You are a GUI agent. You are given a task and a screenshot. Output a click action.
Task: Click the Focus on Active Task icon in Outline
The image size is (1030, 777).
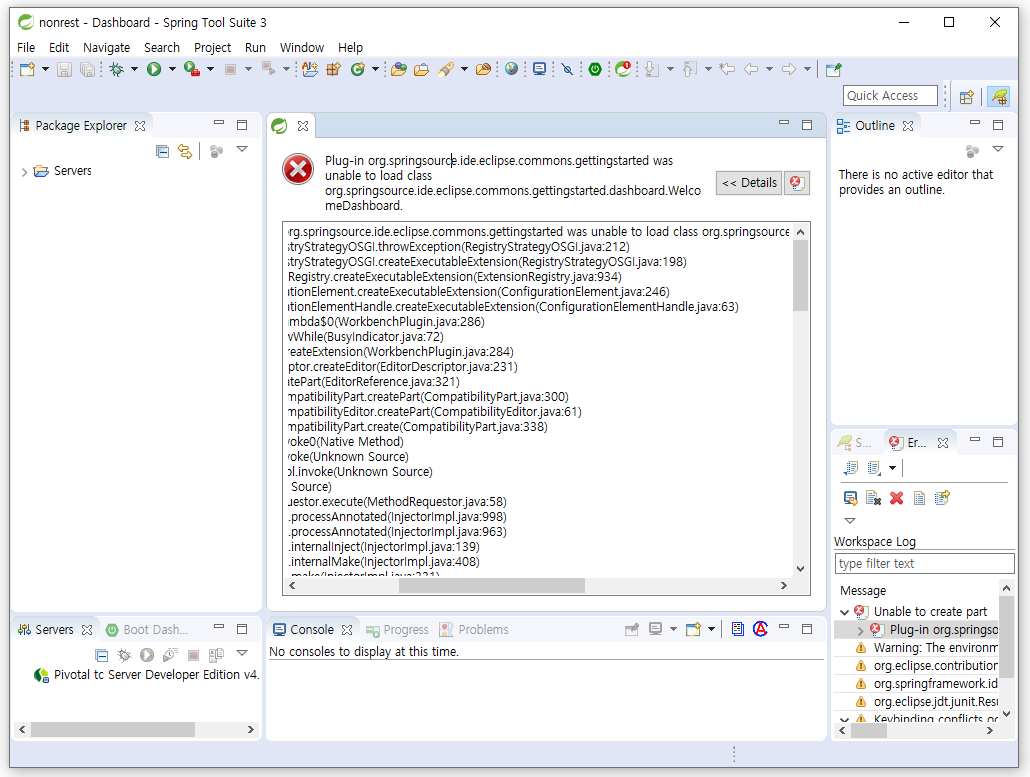point(973,151)
